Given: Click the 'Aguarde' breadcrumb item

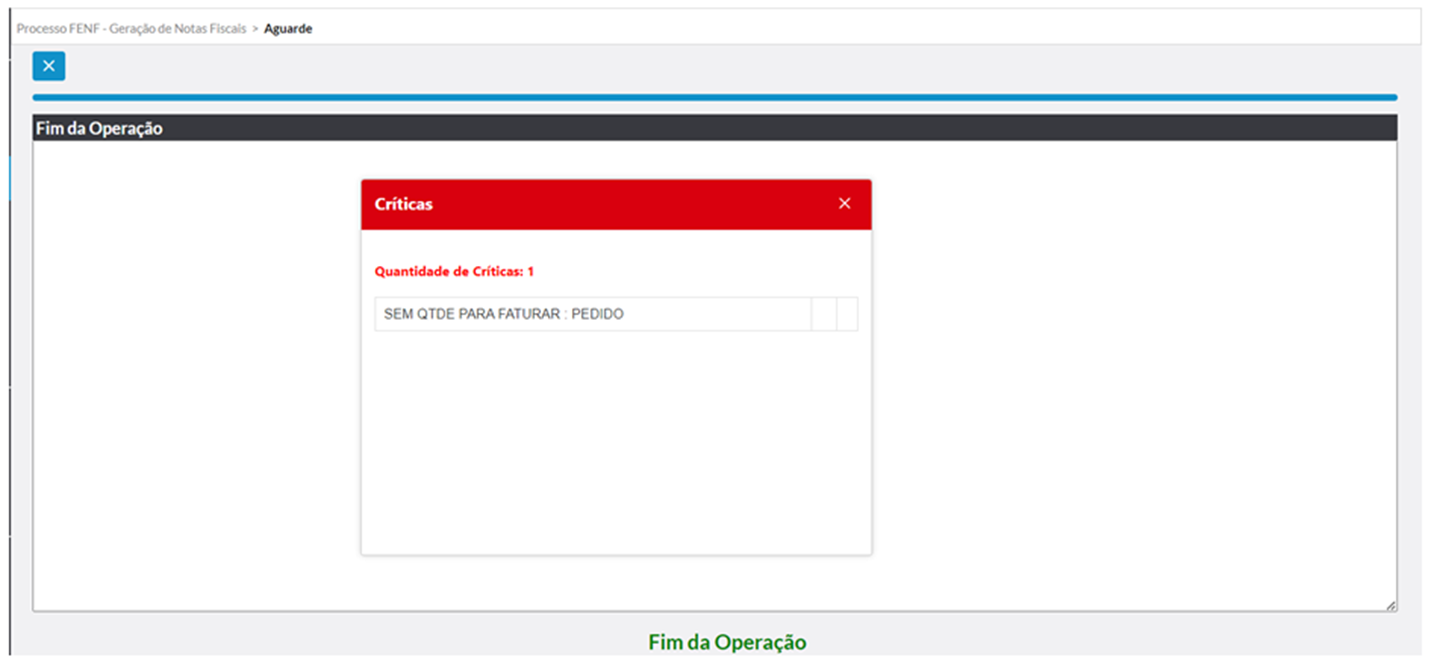Looking at the screenshot, I should (x=288, y=29).
